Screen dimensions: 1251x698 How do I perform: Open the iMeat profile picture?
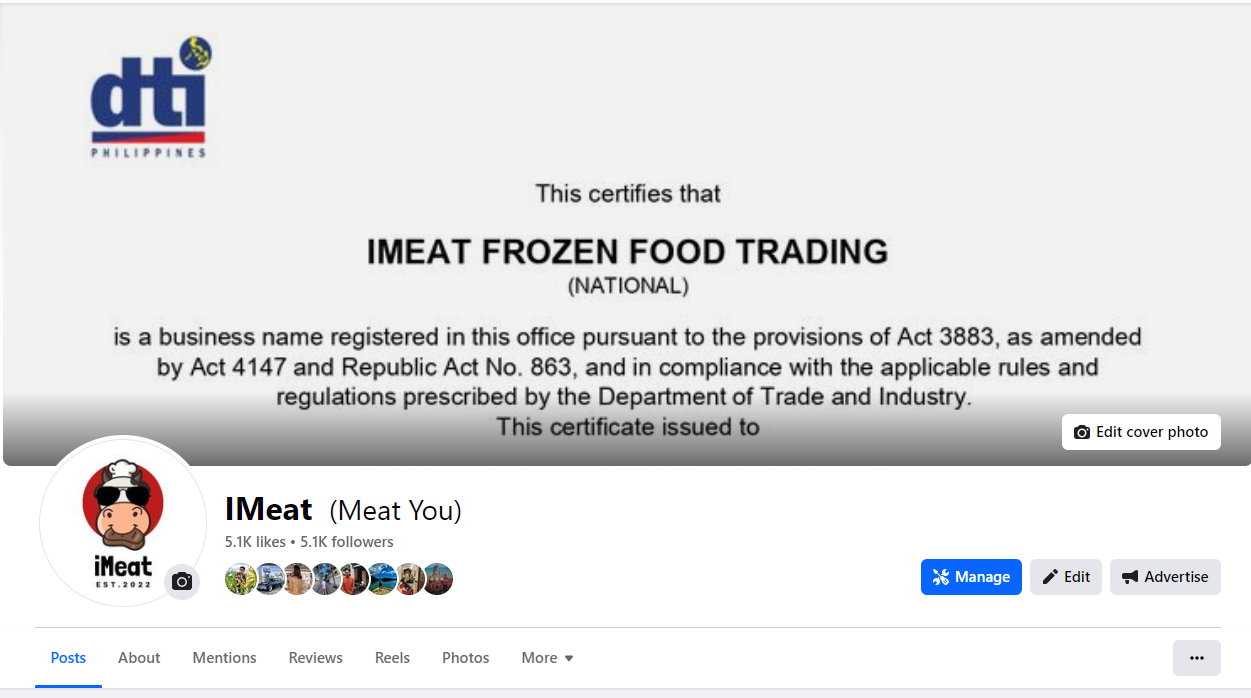pyautogui.click(x=122, y=520)
